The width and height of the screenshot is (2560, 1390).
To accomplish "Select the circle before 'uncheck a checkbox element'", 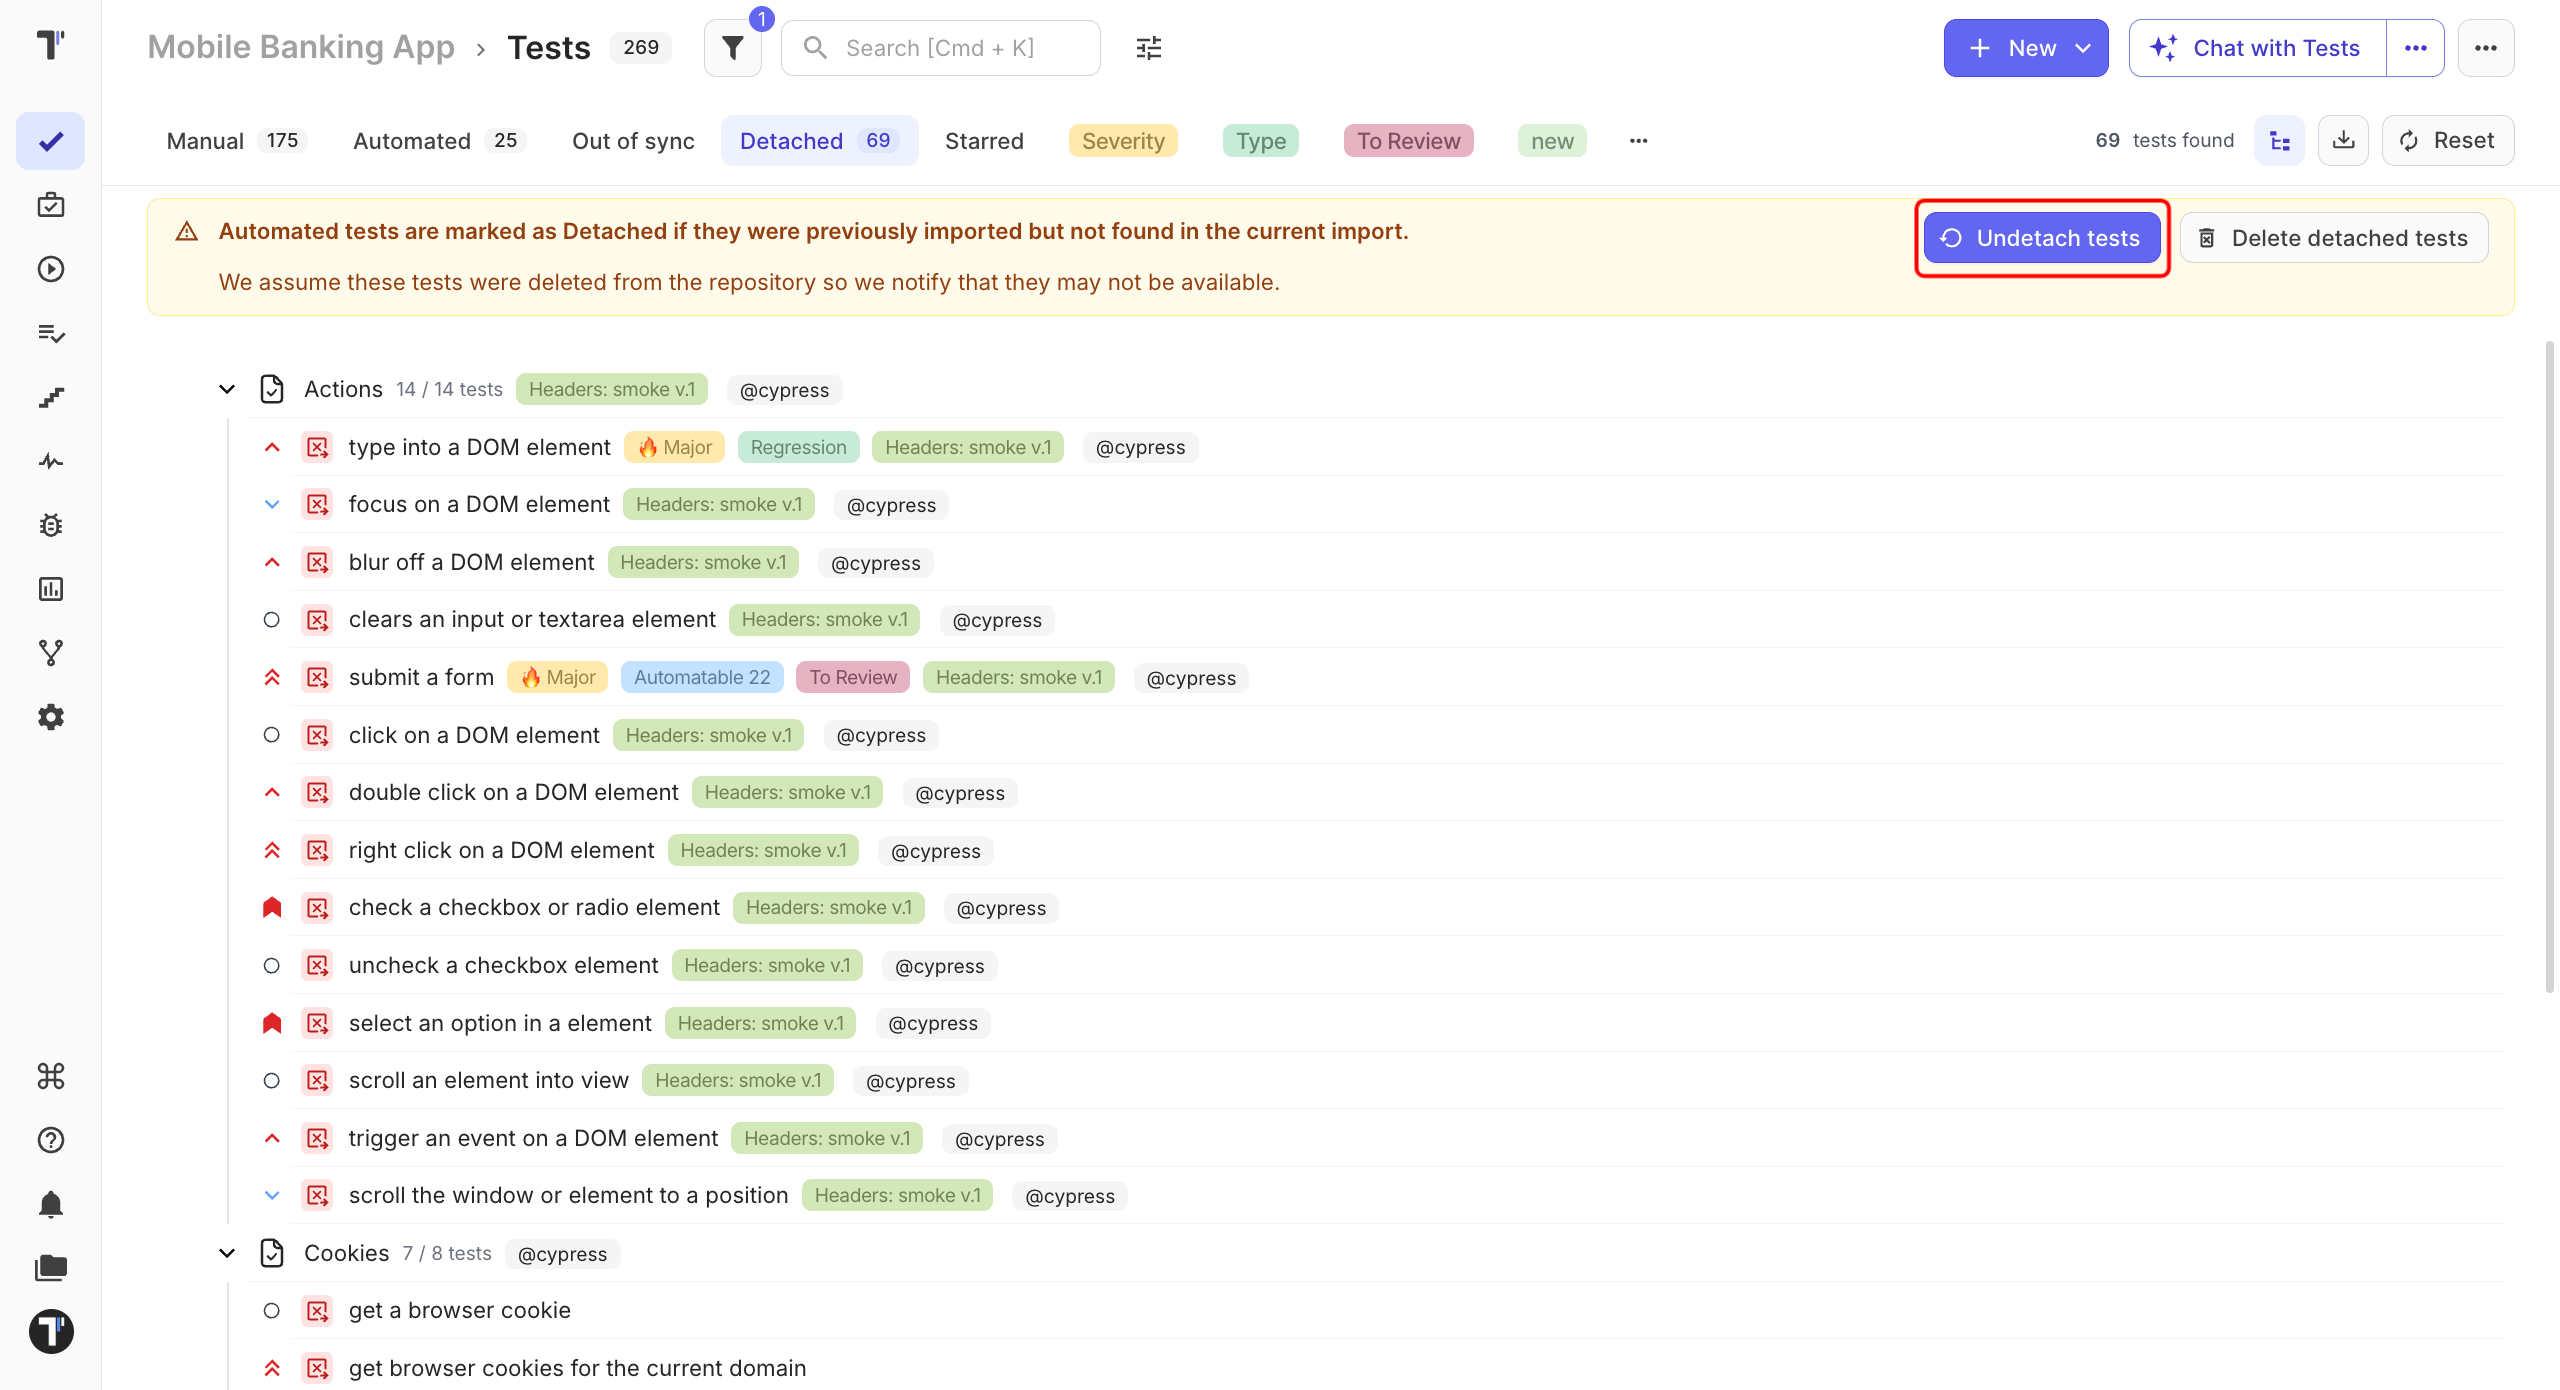I will [x=271, y=966].
